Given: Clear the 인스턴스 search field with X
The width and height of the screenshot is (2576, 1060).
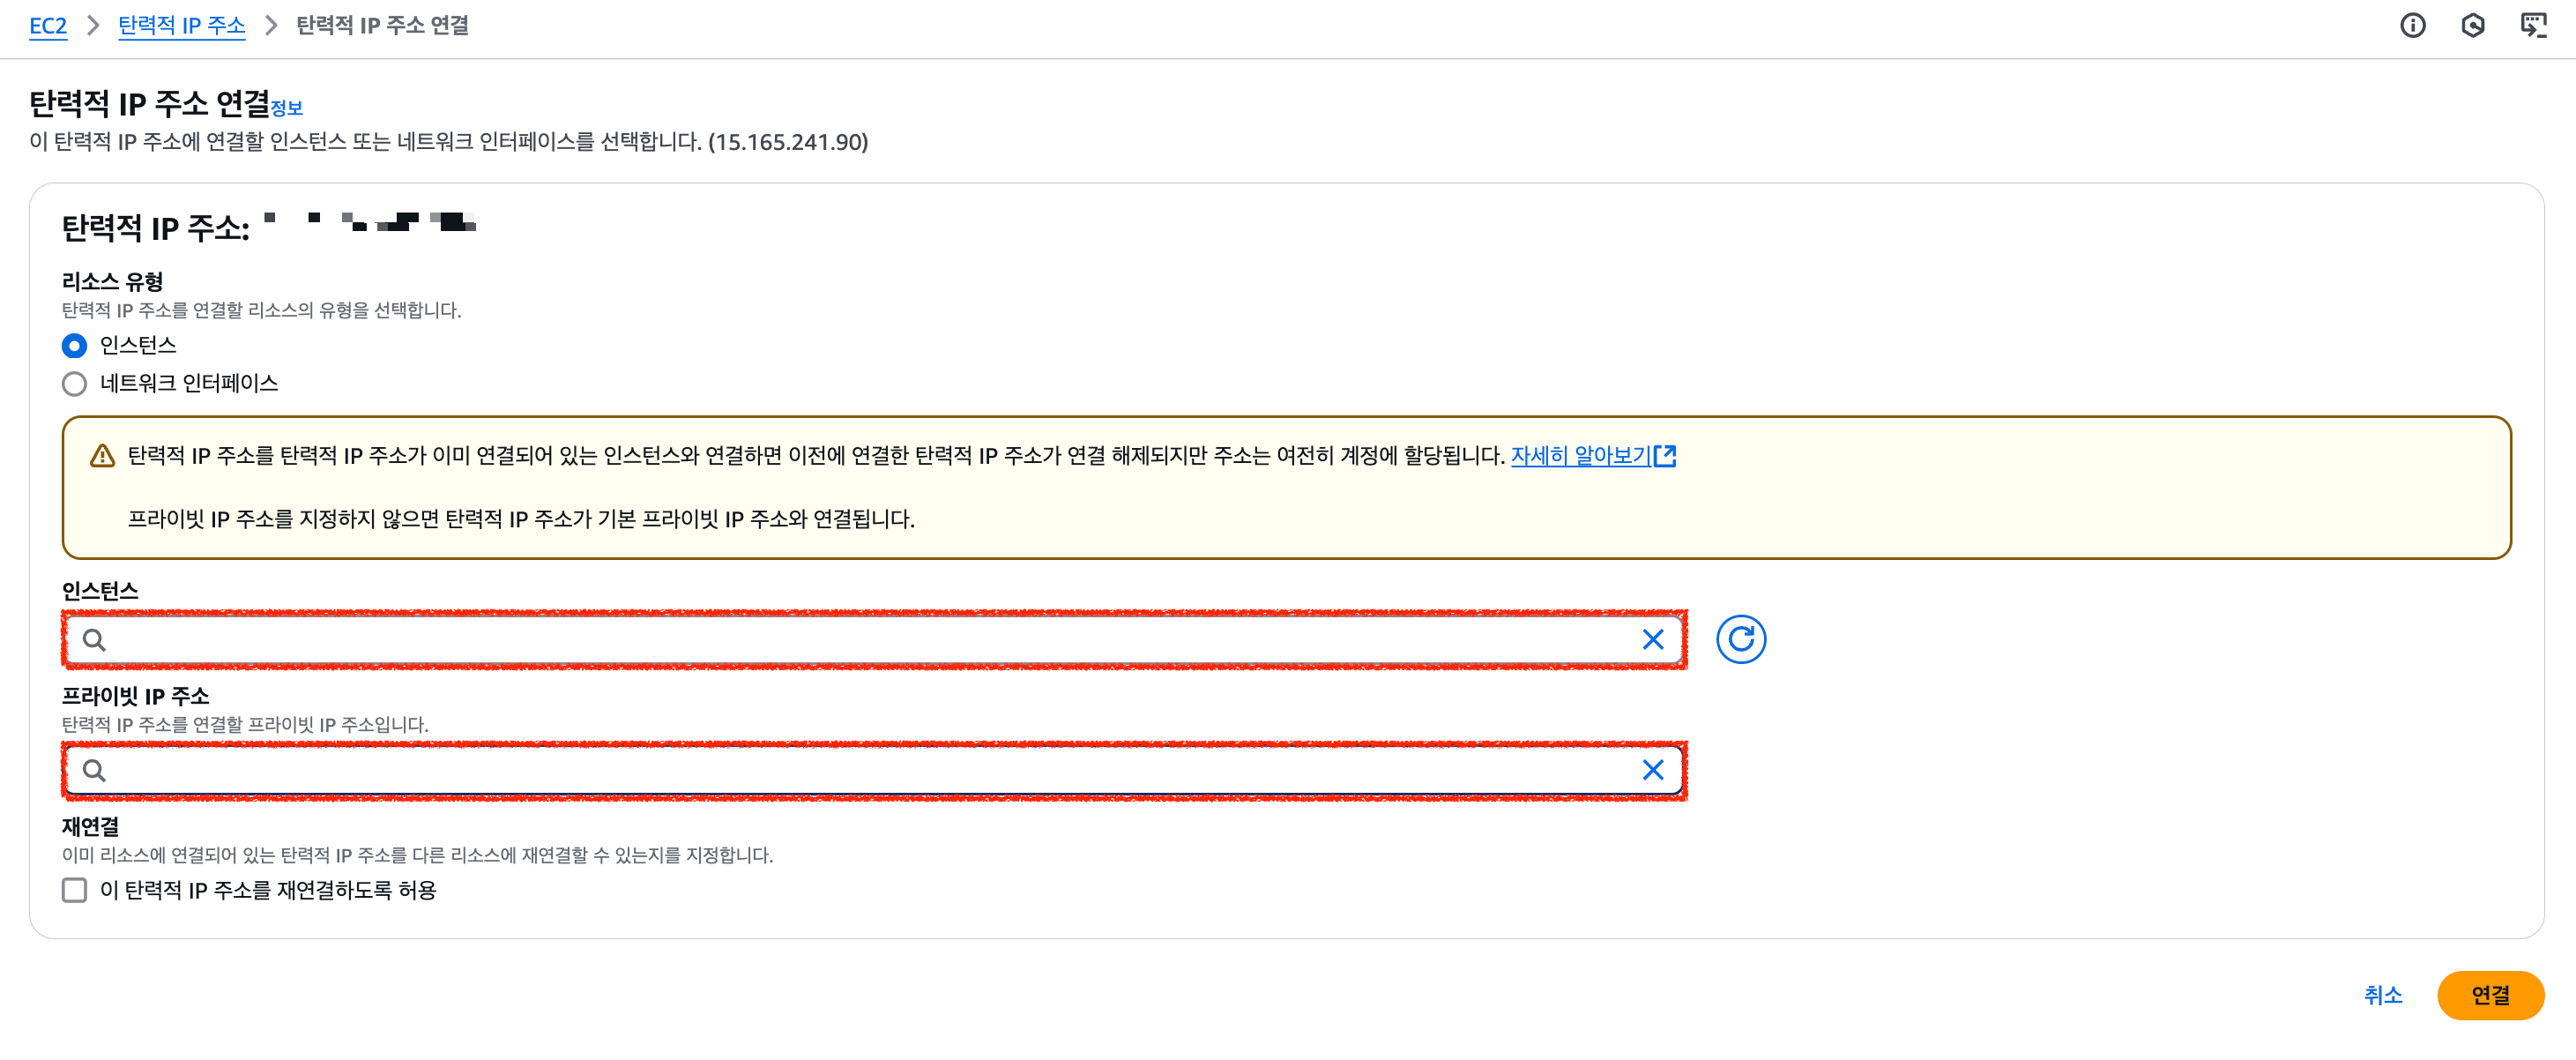Looking at the screenshot, I should point(1652,639).
